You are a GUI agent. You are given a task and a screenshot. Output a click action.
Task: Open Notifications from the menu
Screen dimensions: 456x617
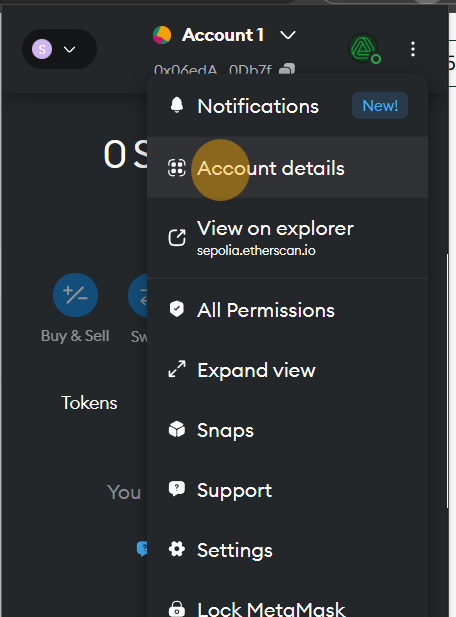288,106
